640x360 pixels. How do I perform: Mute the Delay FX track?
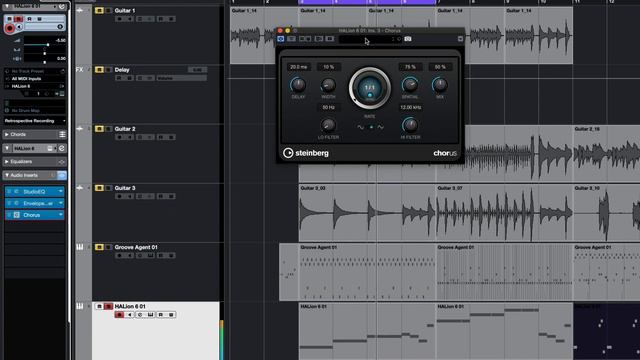click(x=99, y=70)
